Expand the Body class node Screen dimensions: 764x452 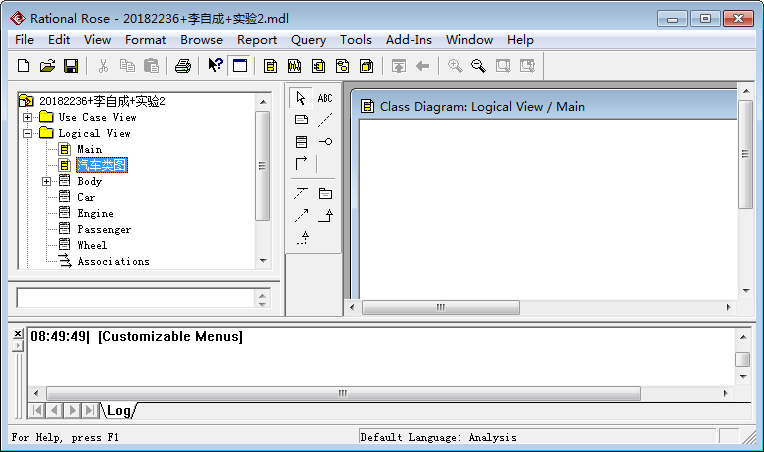pos(46,182)
